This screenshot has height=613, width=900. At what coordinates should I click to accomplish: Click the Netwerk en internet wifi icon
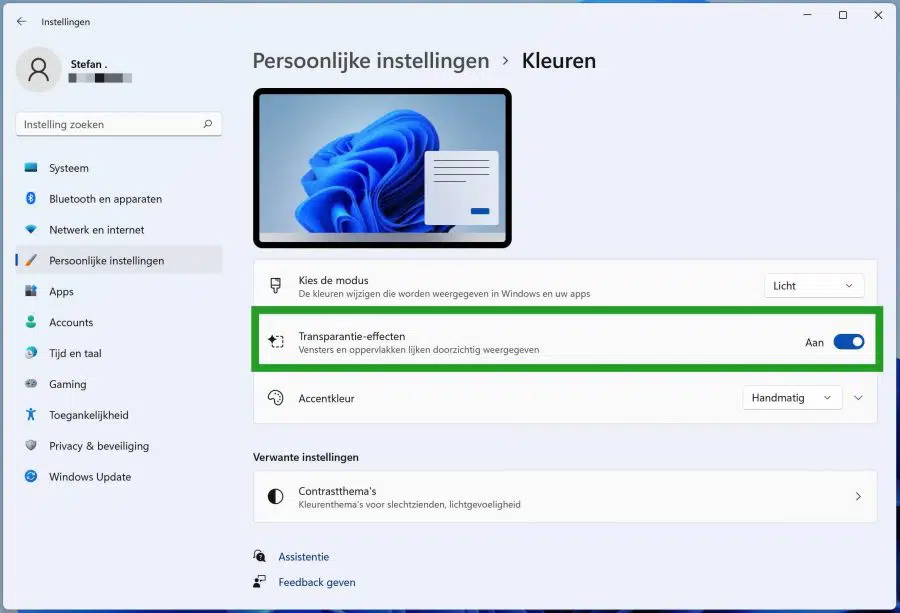(31, 230)
